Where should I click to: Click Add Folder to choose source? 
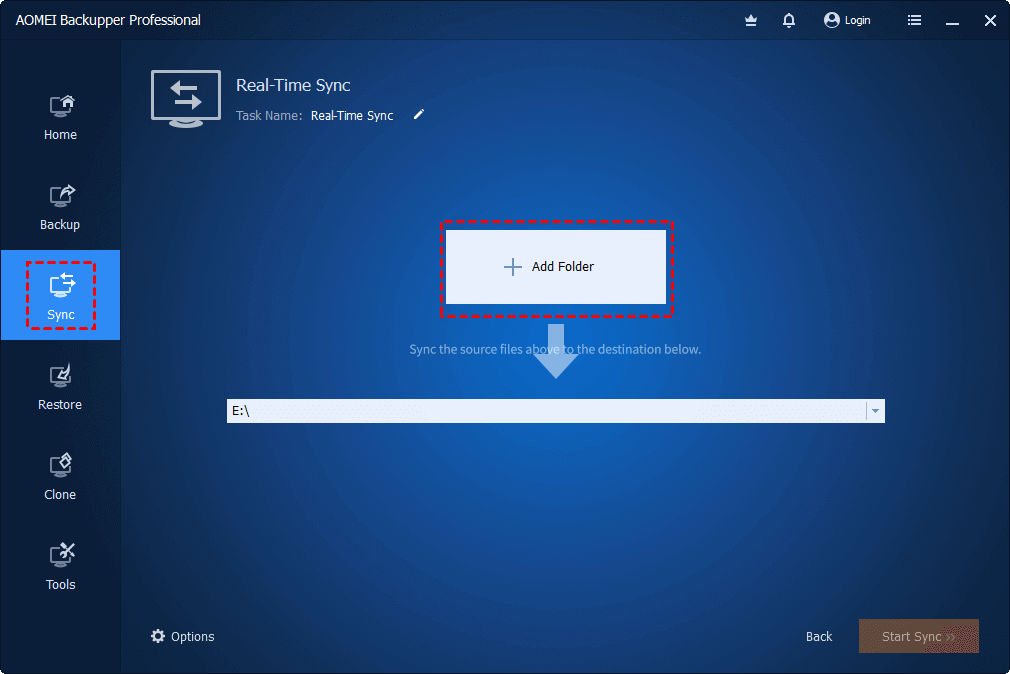pyautogui.click(x=556, y=267)
